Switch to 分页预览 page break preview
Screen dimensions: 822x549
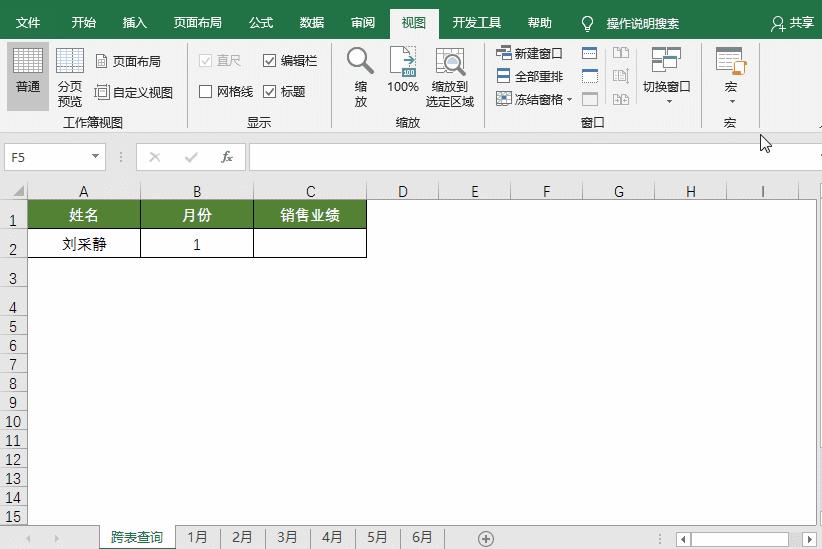click(70, 77)
